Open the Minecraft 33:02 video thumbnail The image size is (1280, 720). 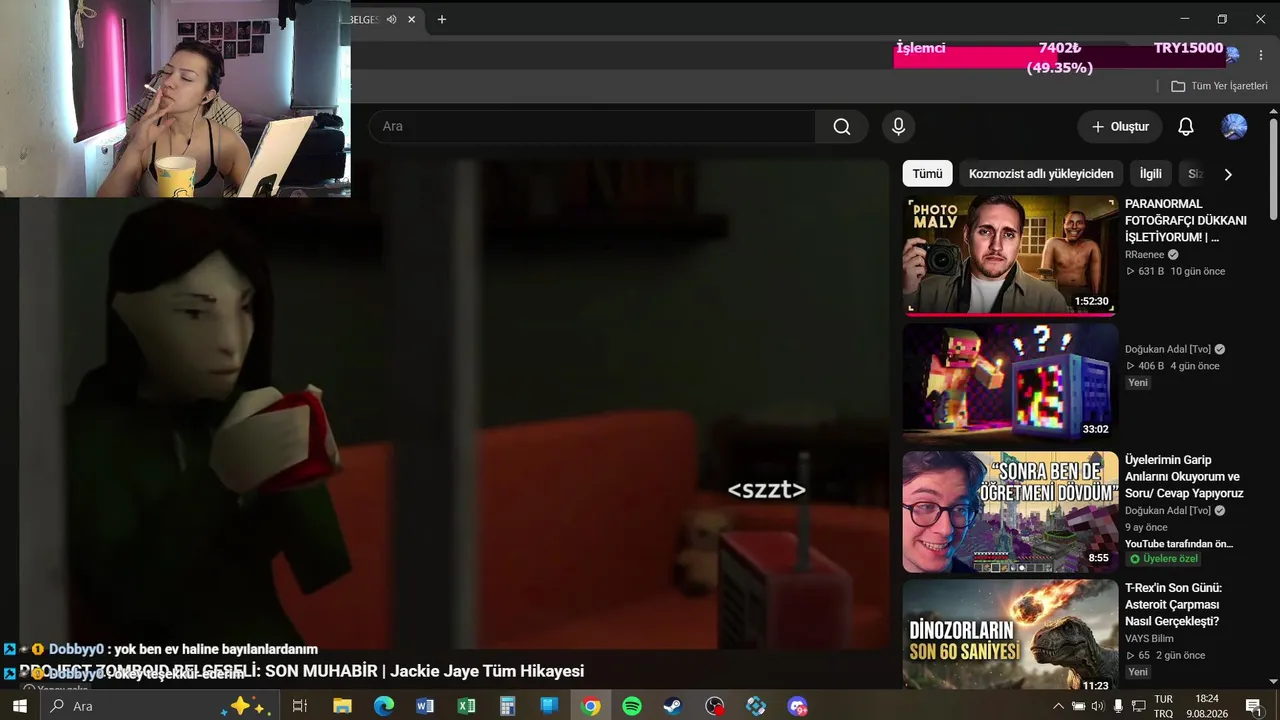tap(1010, 383)
